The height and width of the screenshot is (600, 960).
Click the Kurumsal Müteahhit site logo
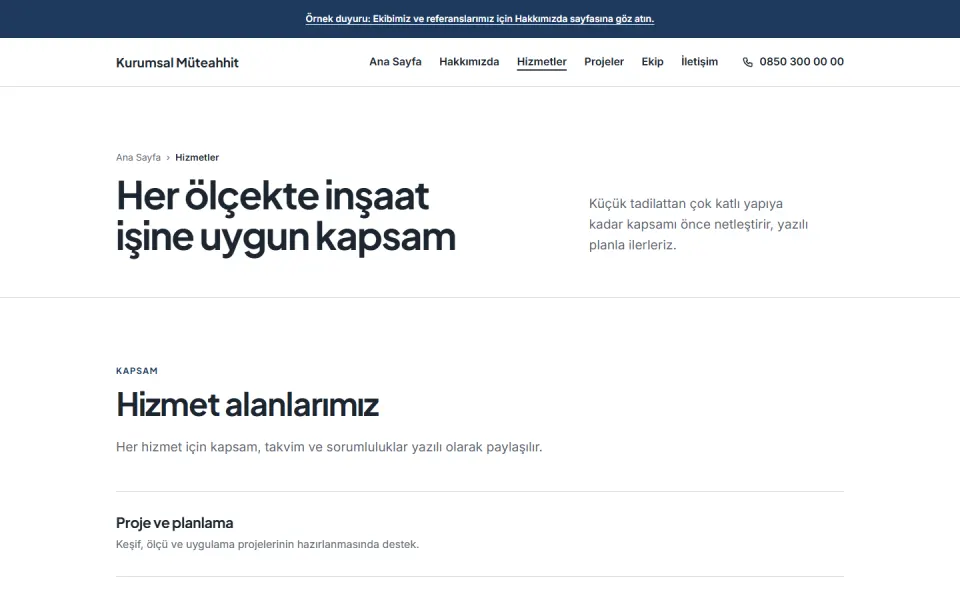click(x=177, y=62)
